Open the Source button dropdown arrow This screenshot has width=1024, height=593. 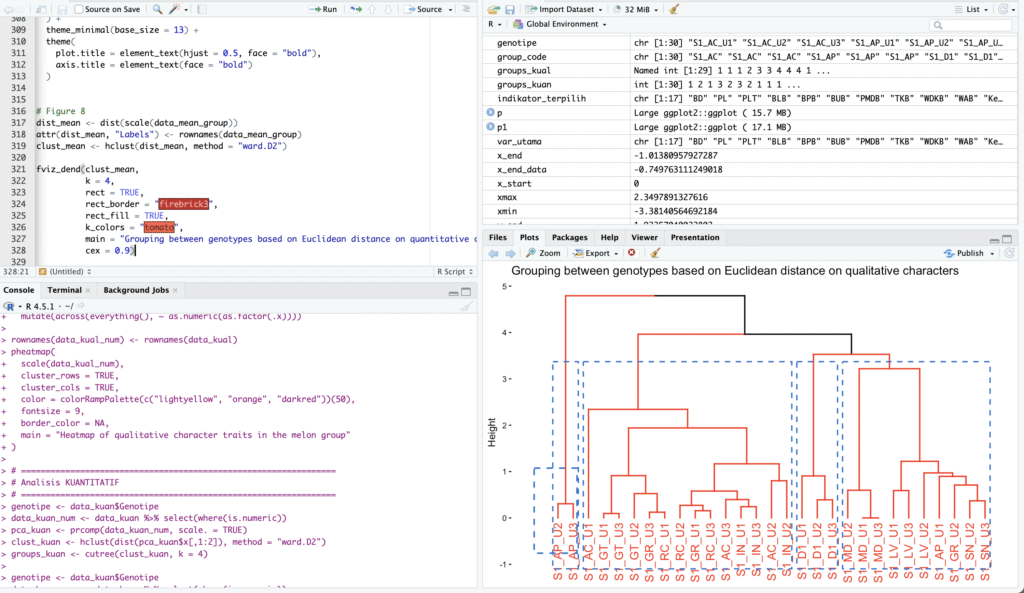[450, 9]
